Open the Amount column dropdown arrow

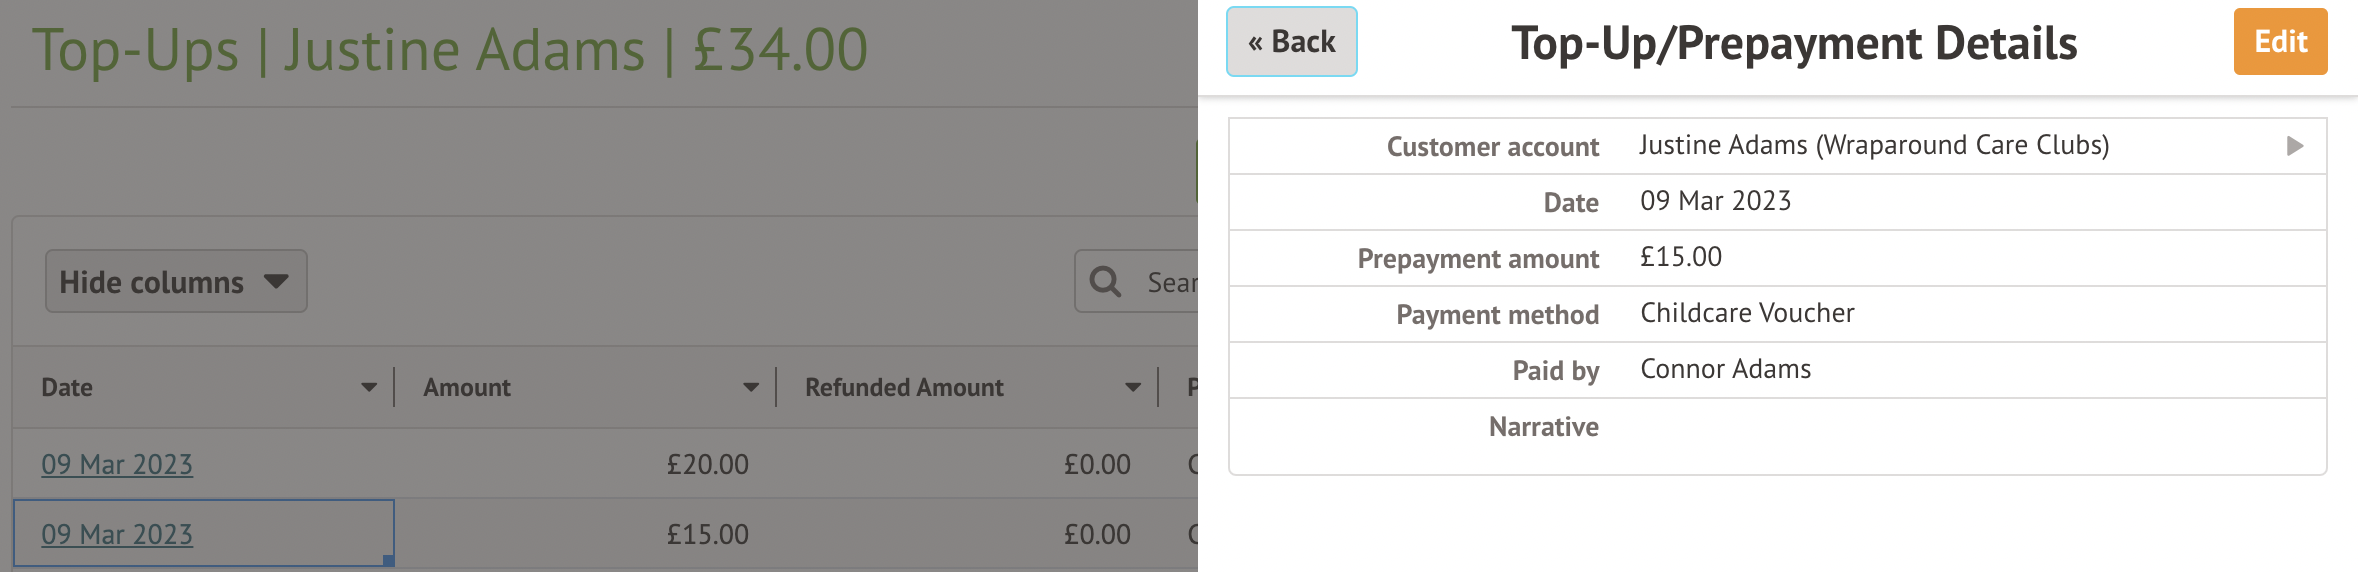[x=751, y=388]
